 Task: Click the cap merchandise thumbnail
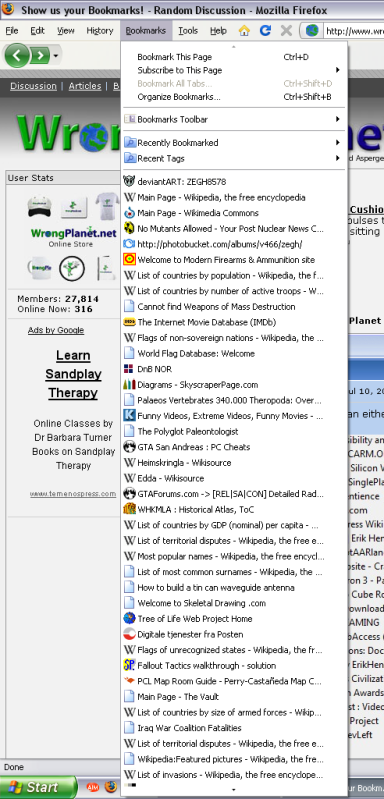point(40,206)
